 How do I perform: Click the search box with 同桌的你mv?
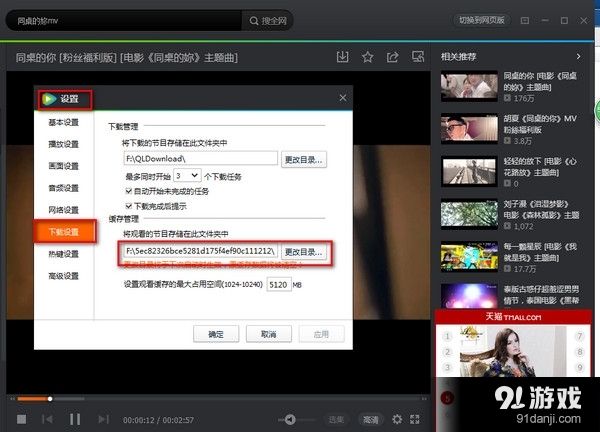tap(124, 21)
